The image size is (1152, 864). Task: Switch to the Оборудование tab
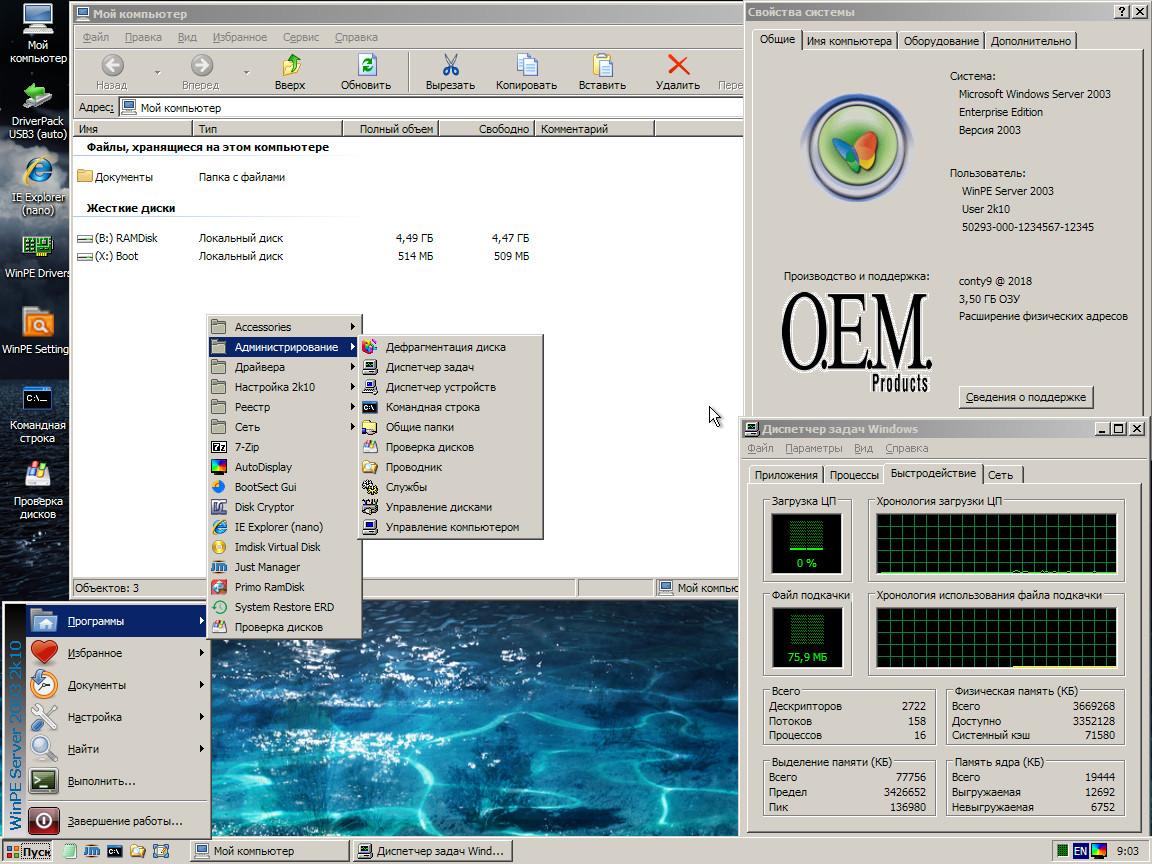pos(940,41)
